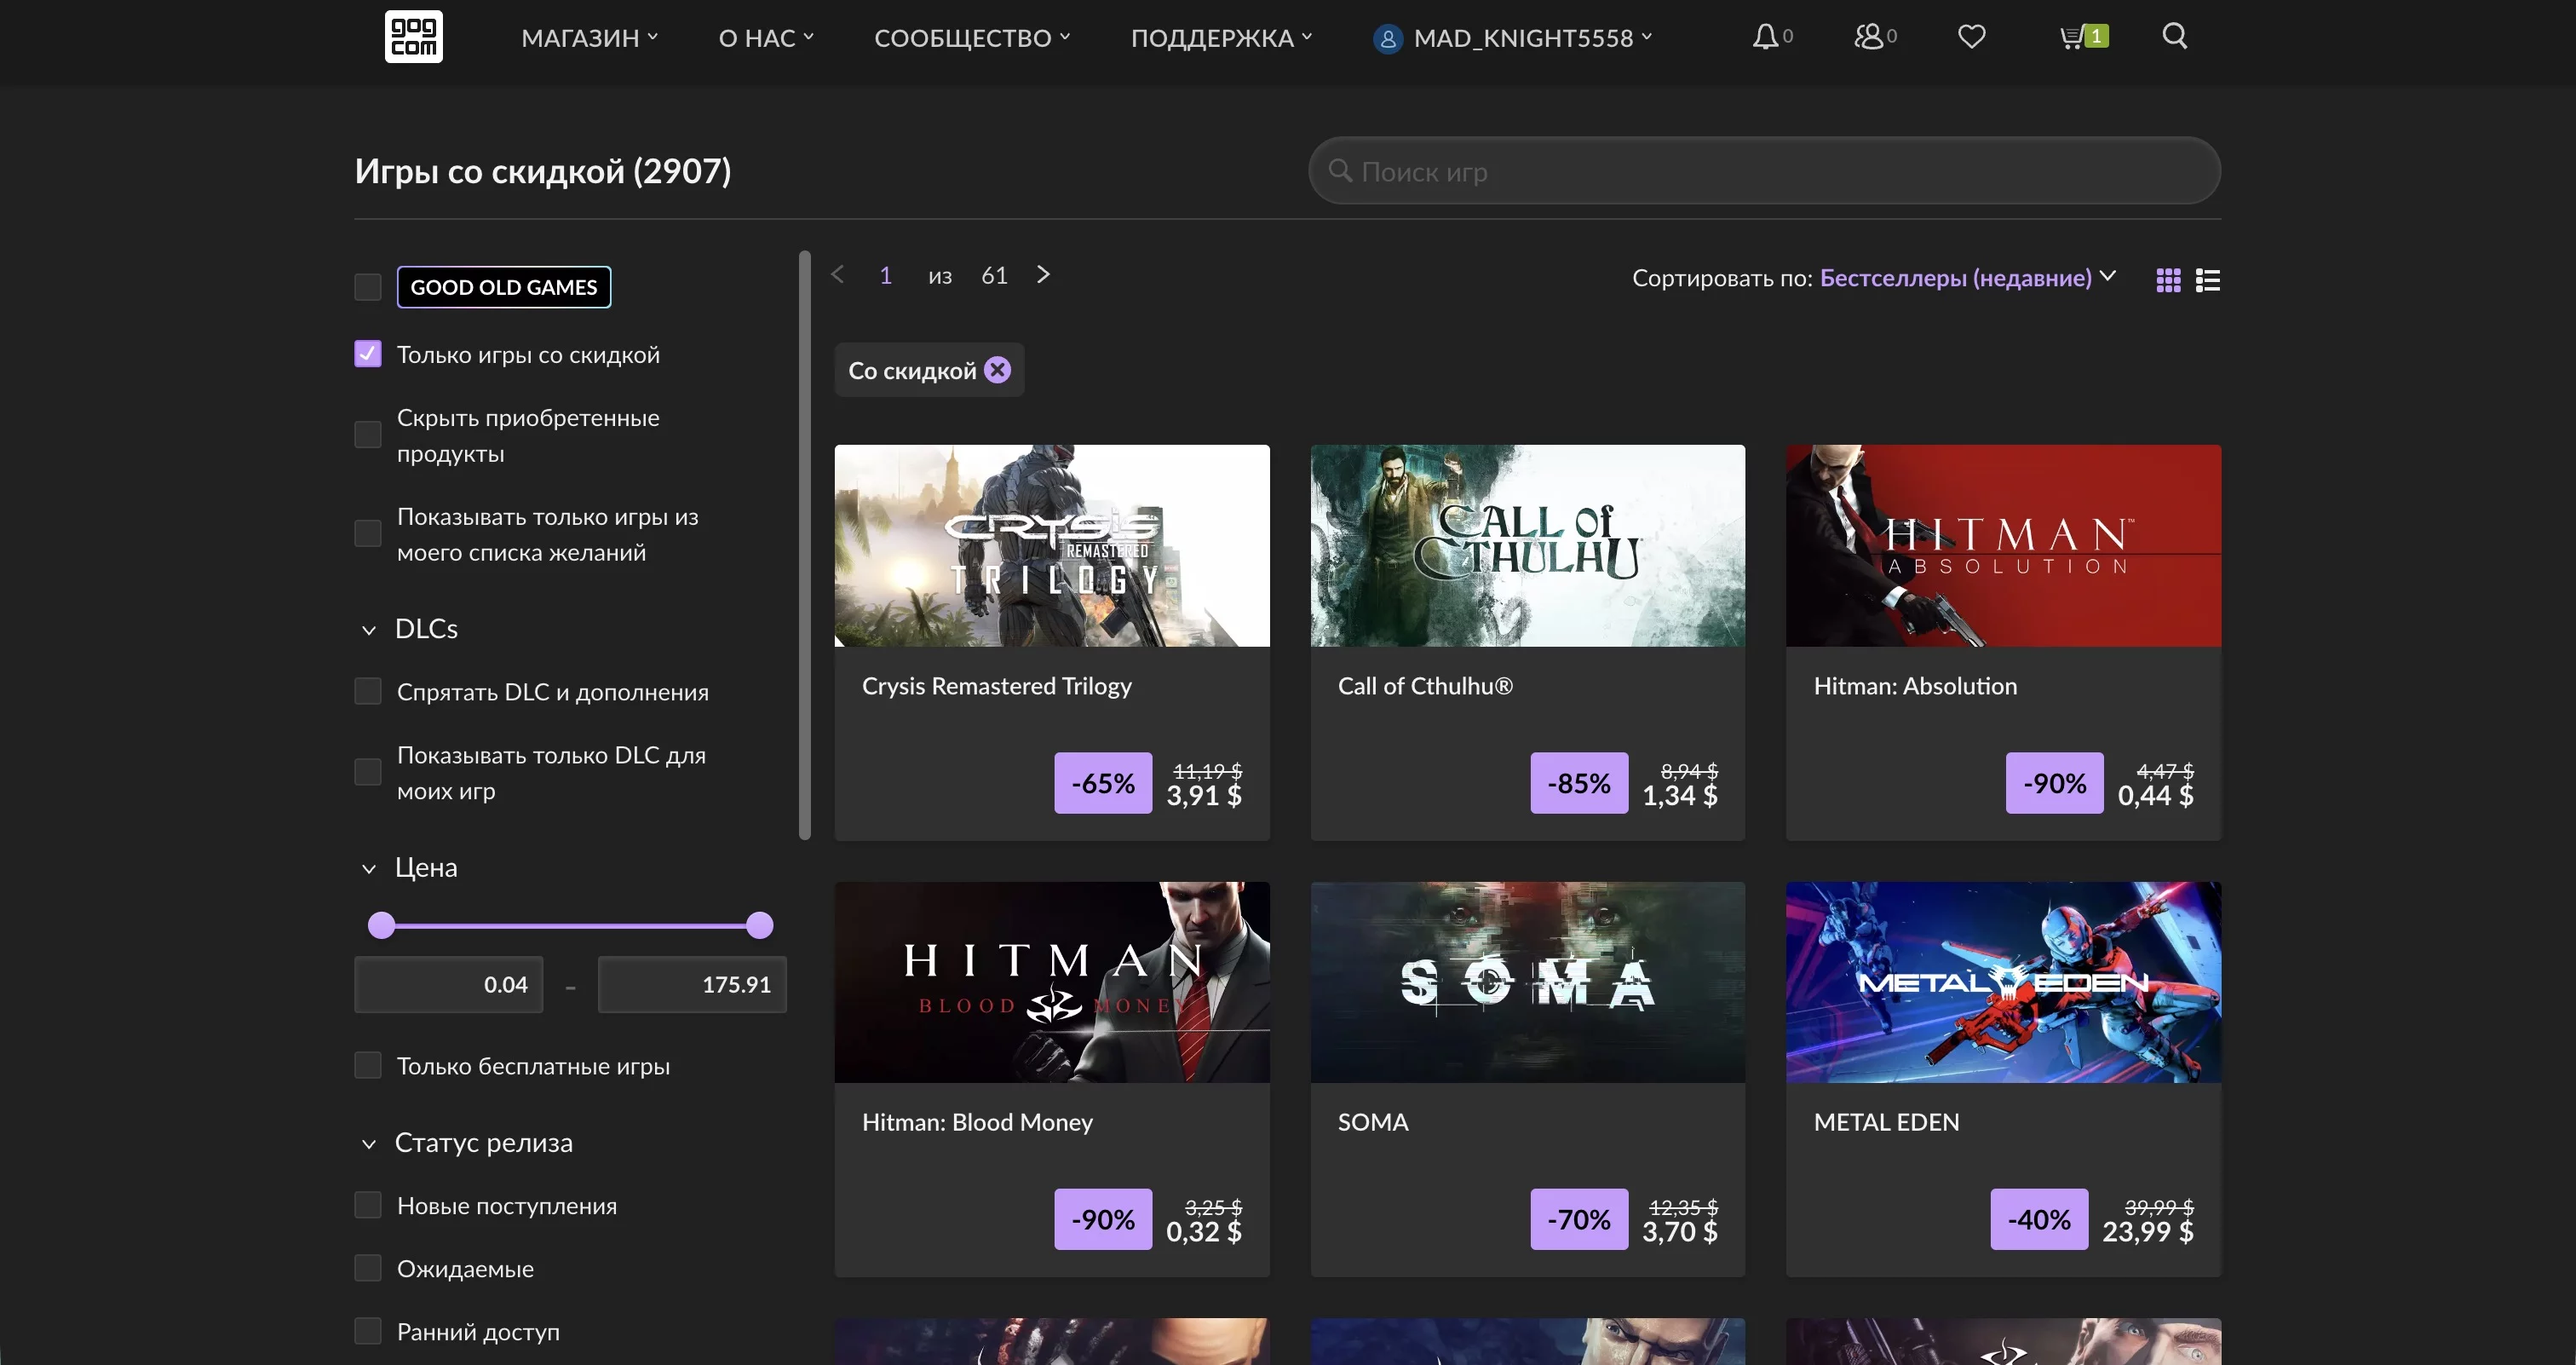The image size is (2576, 1365).
Task: Go to next page of results
Action: (x=1043, y=275)
